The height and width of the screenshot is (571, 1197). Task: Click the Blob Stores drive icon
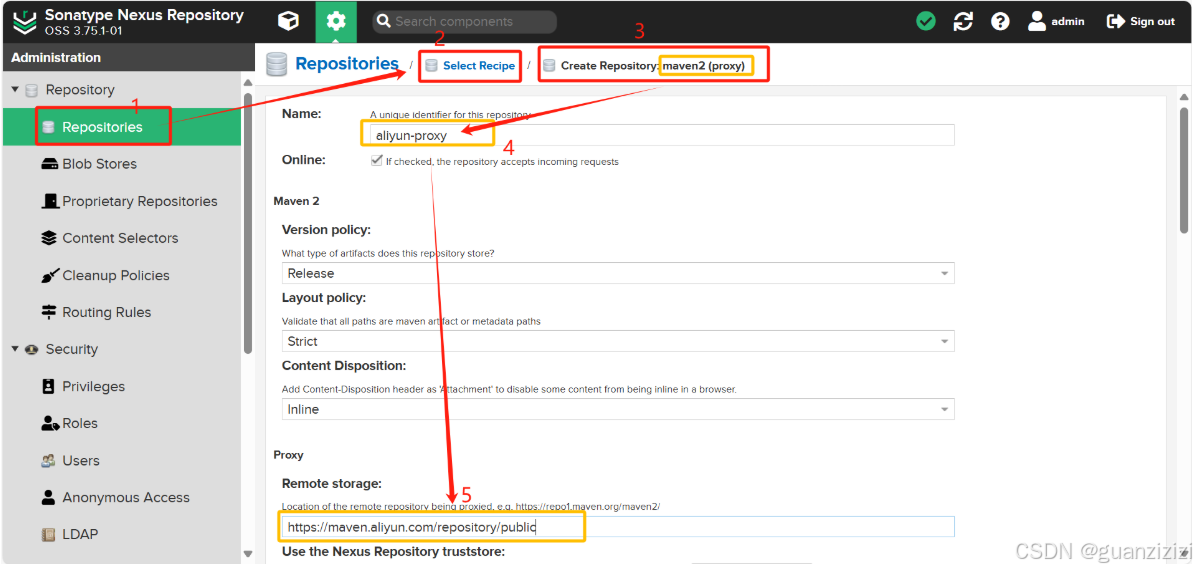click(49, 164)
